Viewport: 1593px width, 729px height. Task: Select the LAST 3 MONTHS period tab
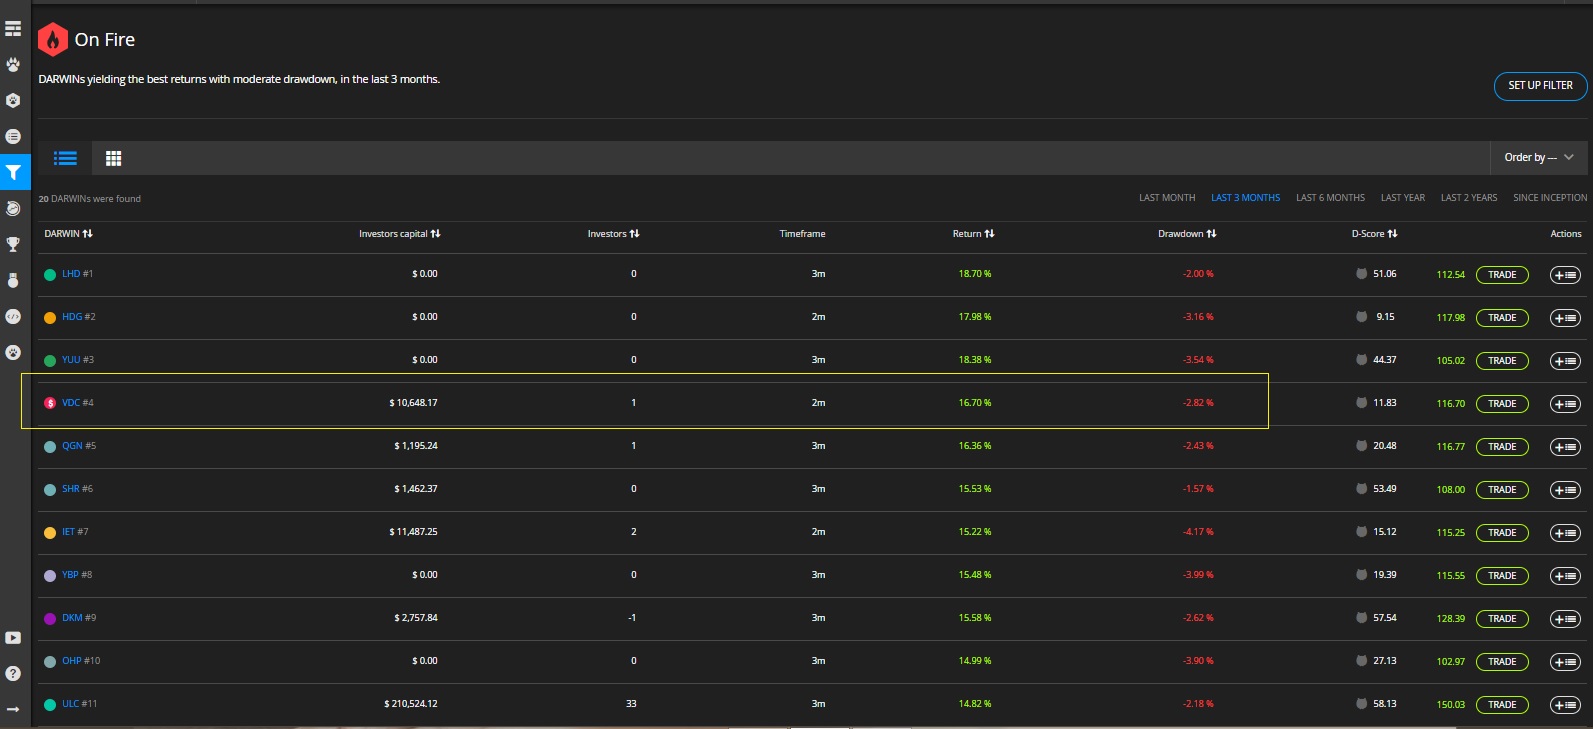1245,198
